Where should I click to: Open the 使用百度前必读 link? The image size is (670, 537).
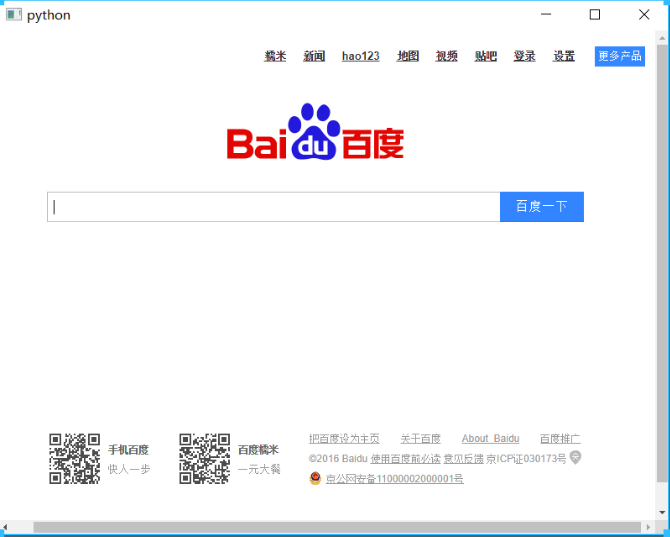pos(406,459)
